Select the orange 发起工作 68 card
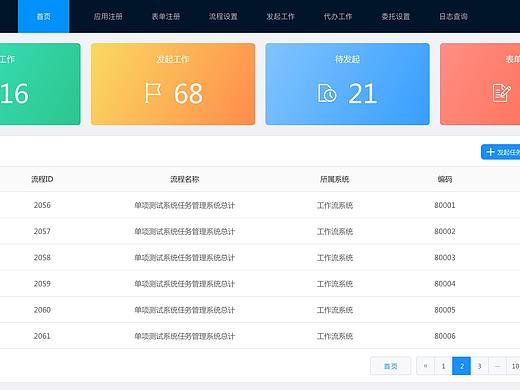This screenshot has height=390, width=520. tap(173, 84)
